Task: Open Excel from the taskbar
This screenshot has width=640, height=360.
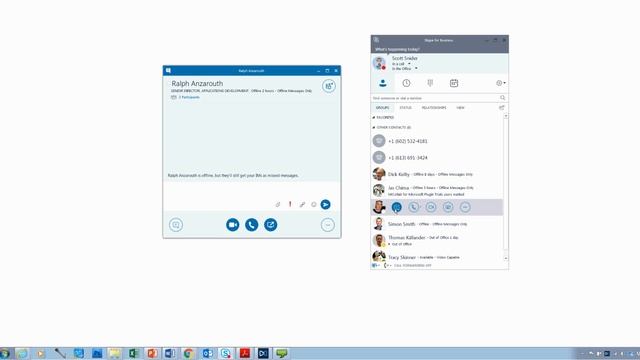Action: [133, 353]
